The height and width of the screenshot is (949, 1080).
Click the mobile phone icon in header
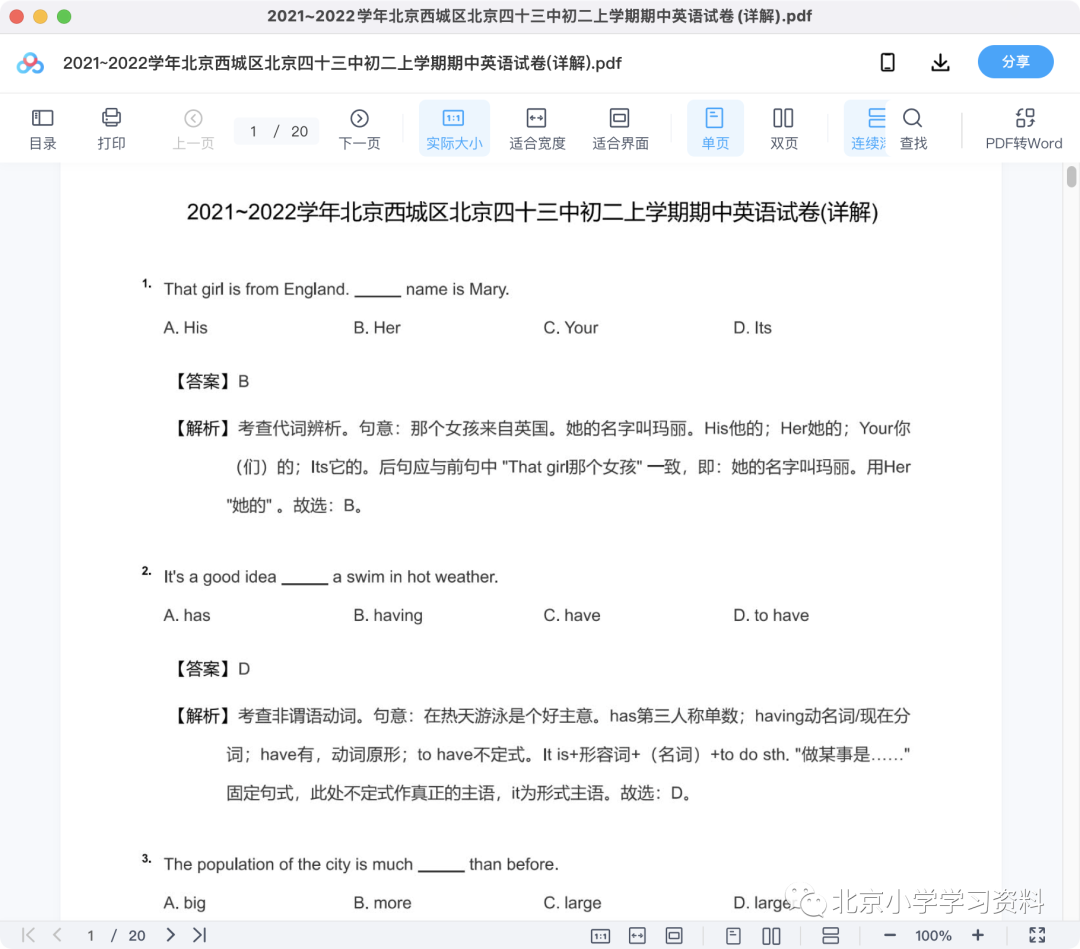(x=888, y=63)
